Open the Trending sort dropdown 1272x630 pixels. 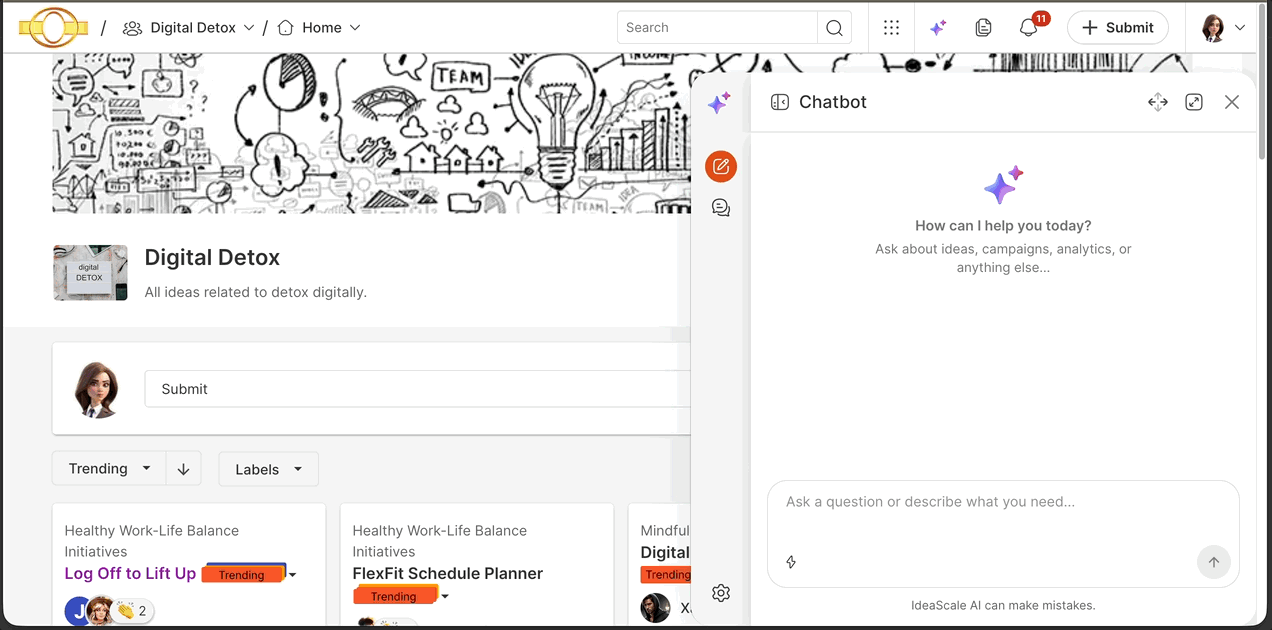108,468
